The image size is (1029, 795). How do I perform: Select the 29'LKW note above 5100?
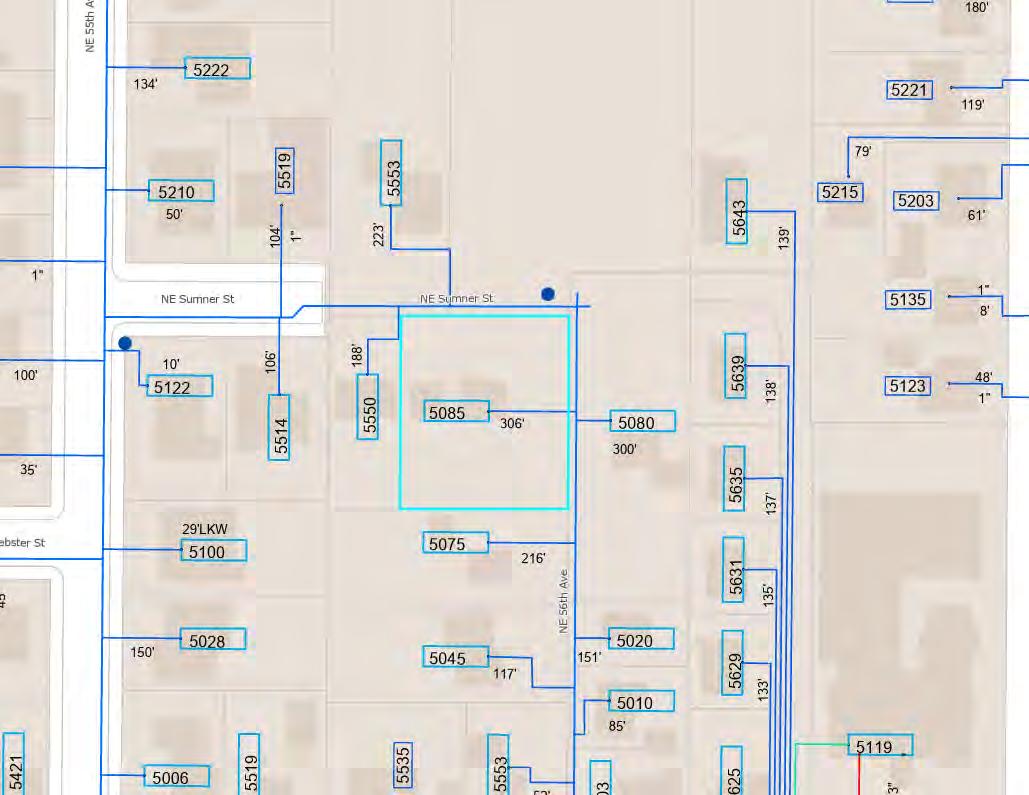(x=205, y=528)
